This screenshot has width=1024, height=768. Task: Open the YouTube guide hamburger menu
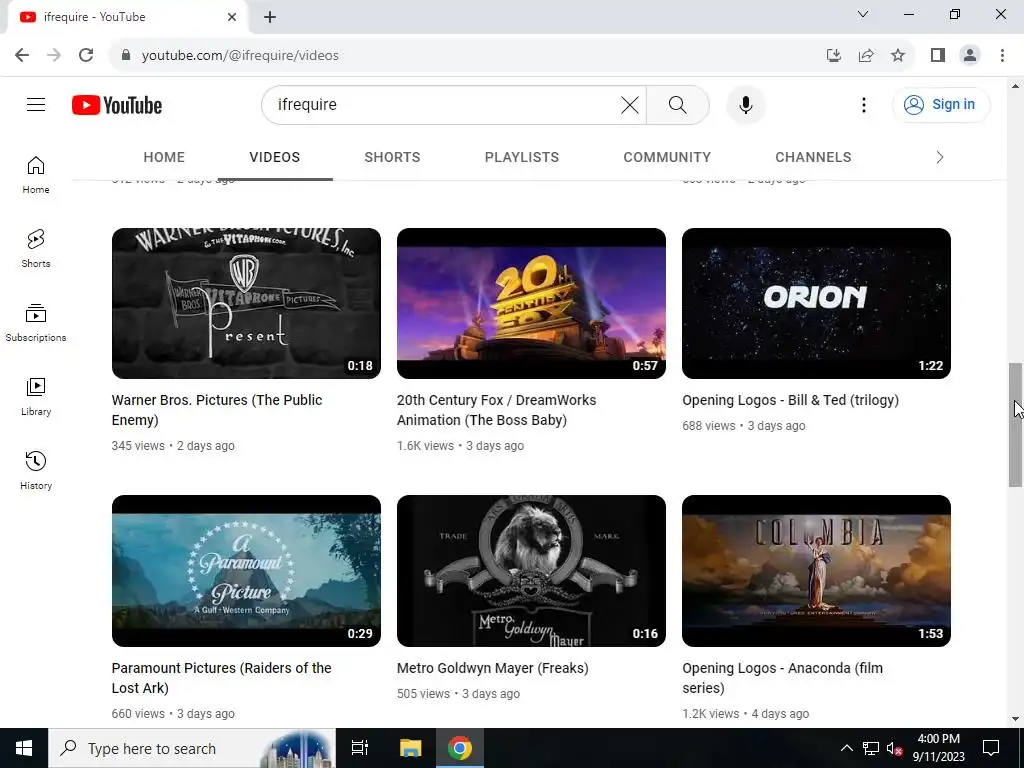click(x=36, y=104)
